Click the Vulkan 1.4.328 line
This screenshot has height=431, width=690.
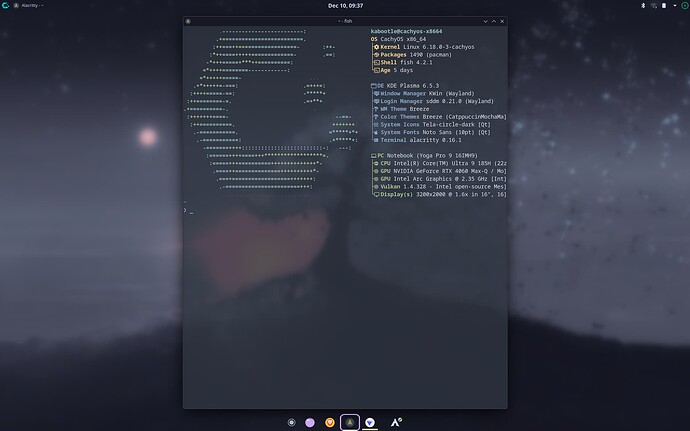click(x=440, y=187)
